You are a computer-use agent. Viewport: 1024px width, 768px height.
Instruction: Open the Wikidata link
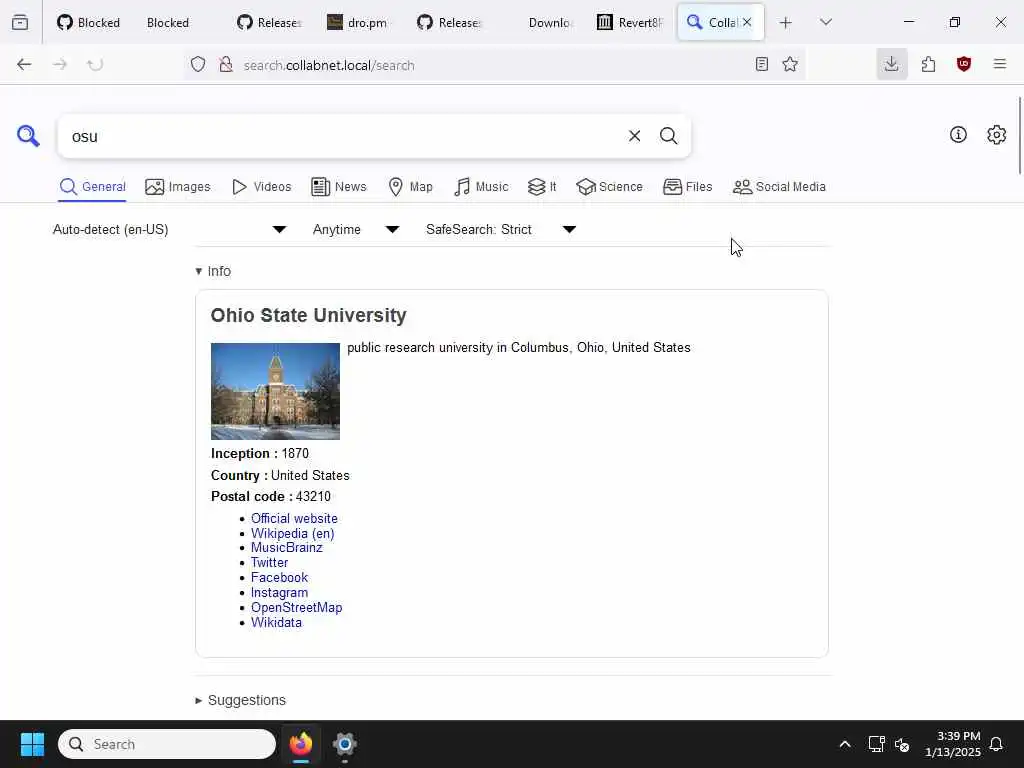[276, 623]
